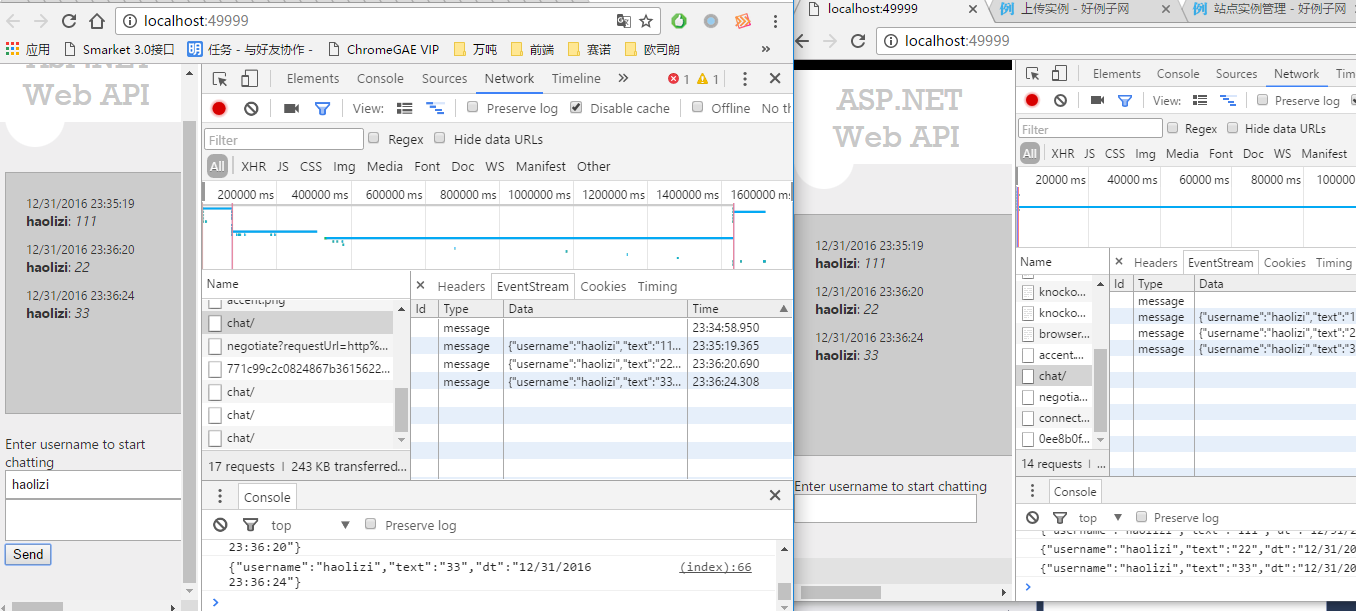
Task: Reload page in right browser window
Action: (858, 41)
